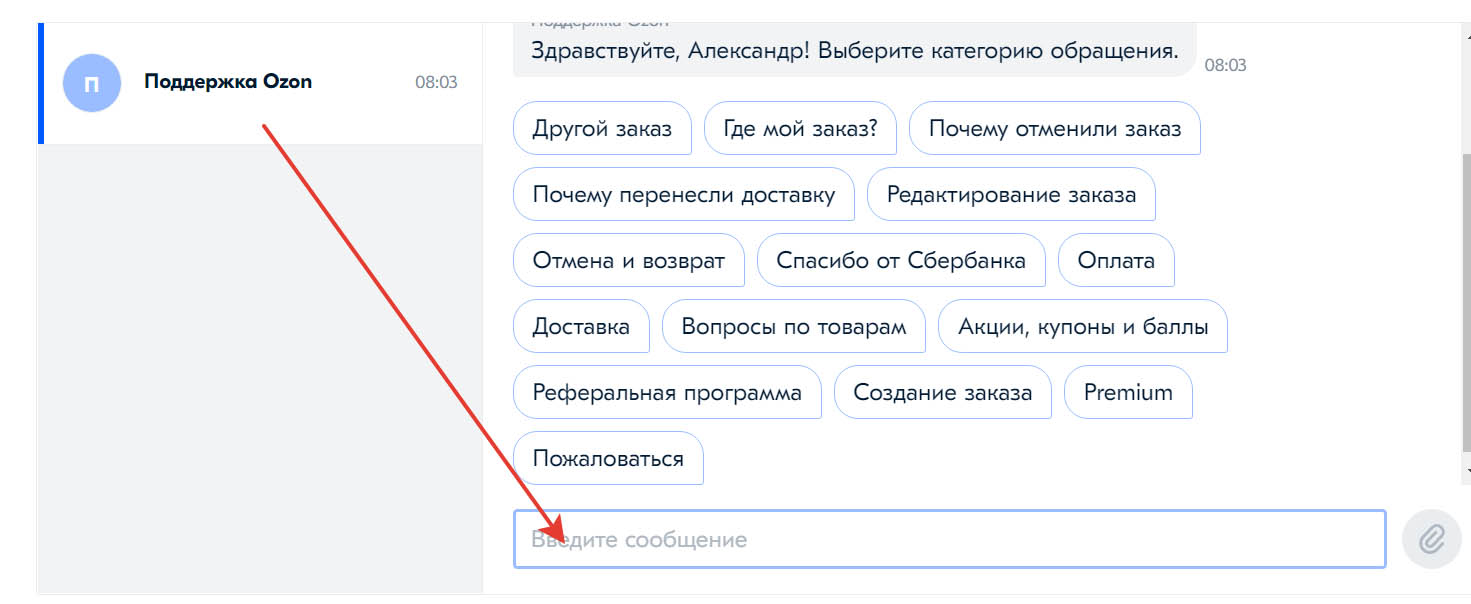This screenshot has width=1471, height=604.
Task: Click the Пожаловаться button
Action: tap(608, 459)
